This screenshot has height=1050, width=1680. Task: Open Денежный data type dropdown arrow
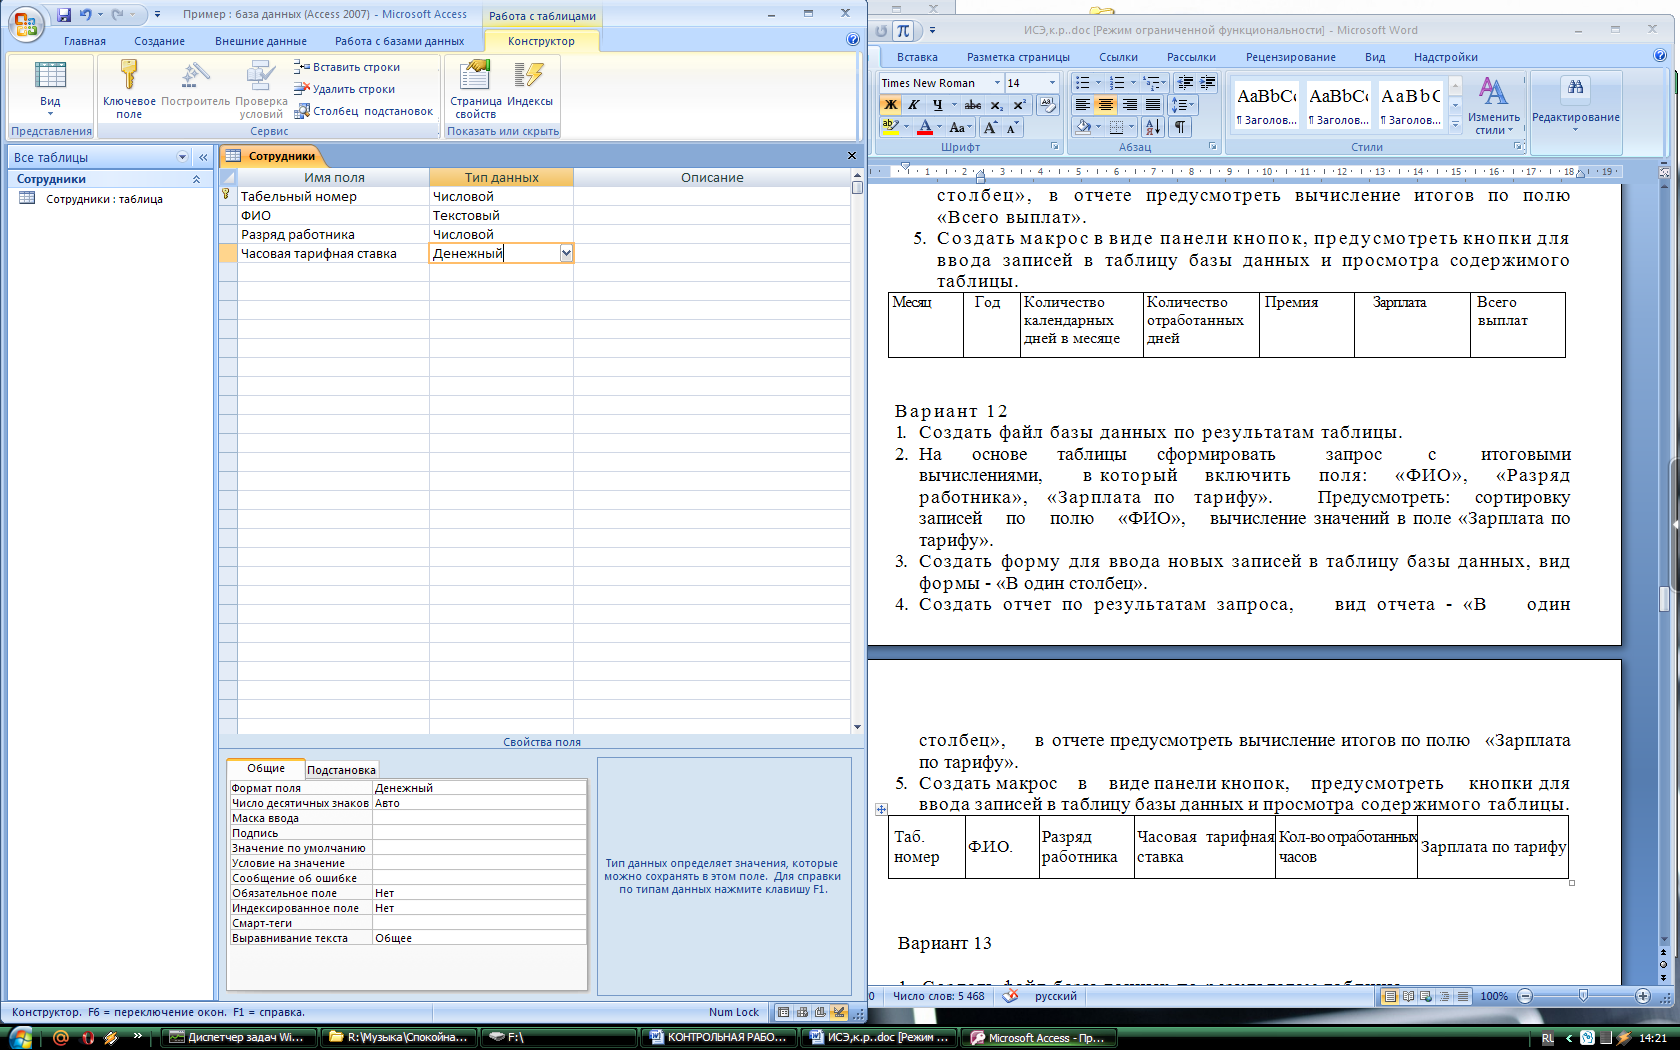(566, 253)
